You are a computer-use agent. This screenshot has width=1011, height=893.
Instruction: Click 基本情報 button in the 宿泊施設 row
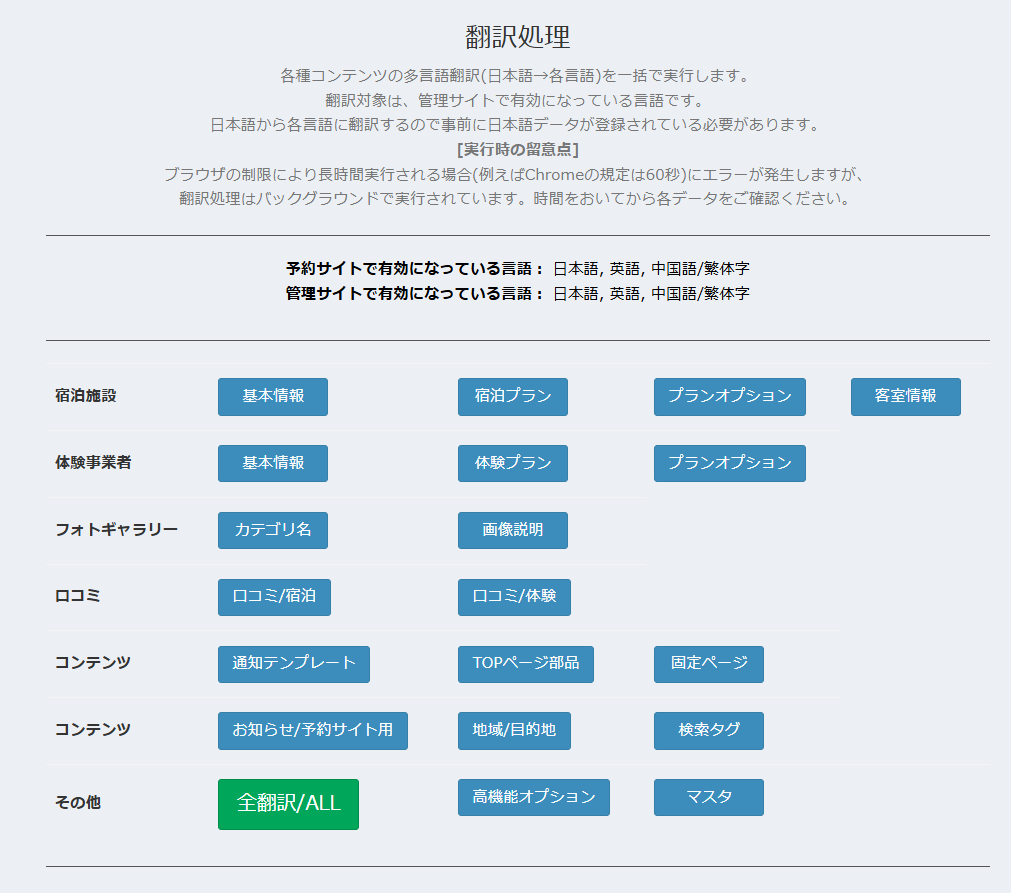point(272,397)
